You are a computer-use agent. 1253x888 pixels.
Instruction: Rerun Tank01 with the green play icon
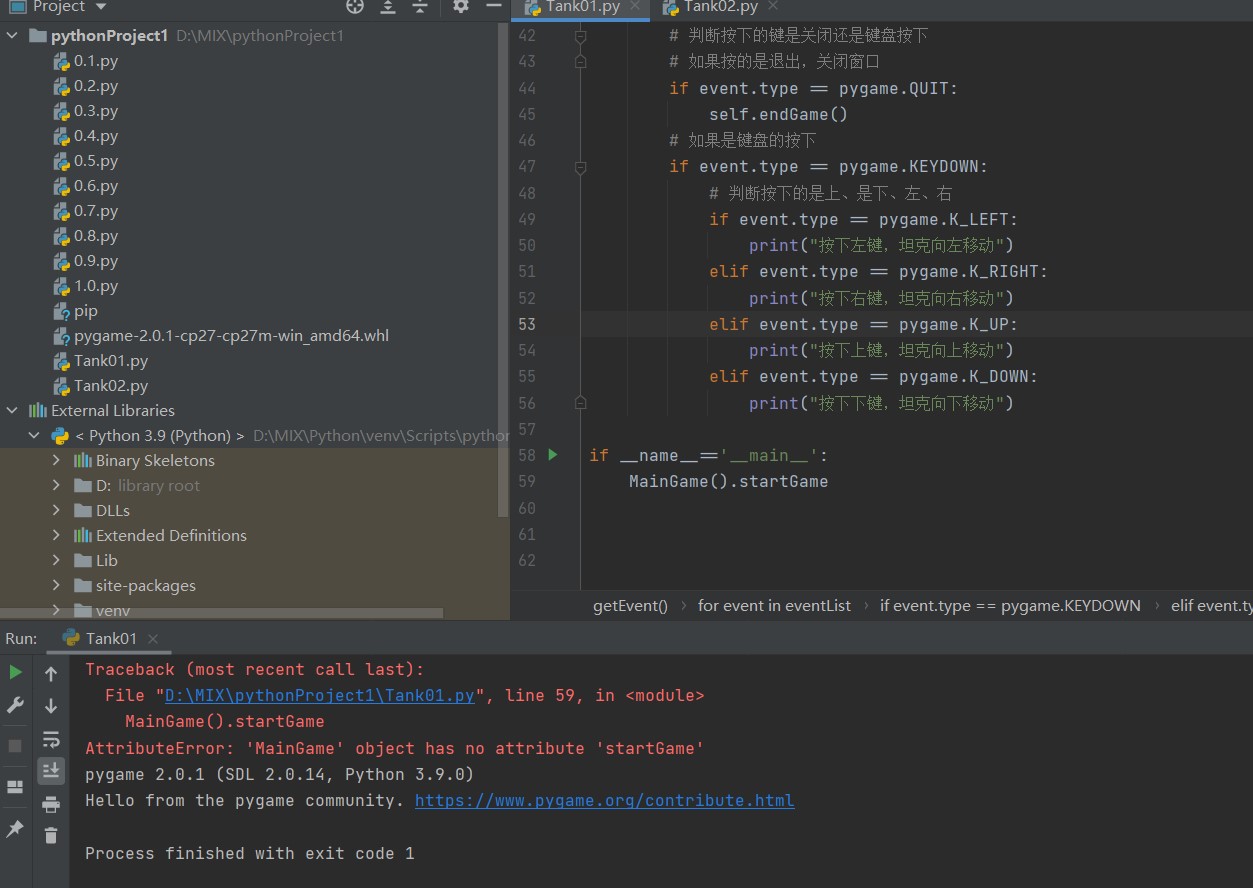tap(15, 672)
